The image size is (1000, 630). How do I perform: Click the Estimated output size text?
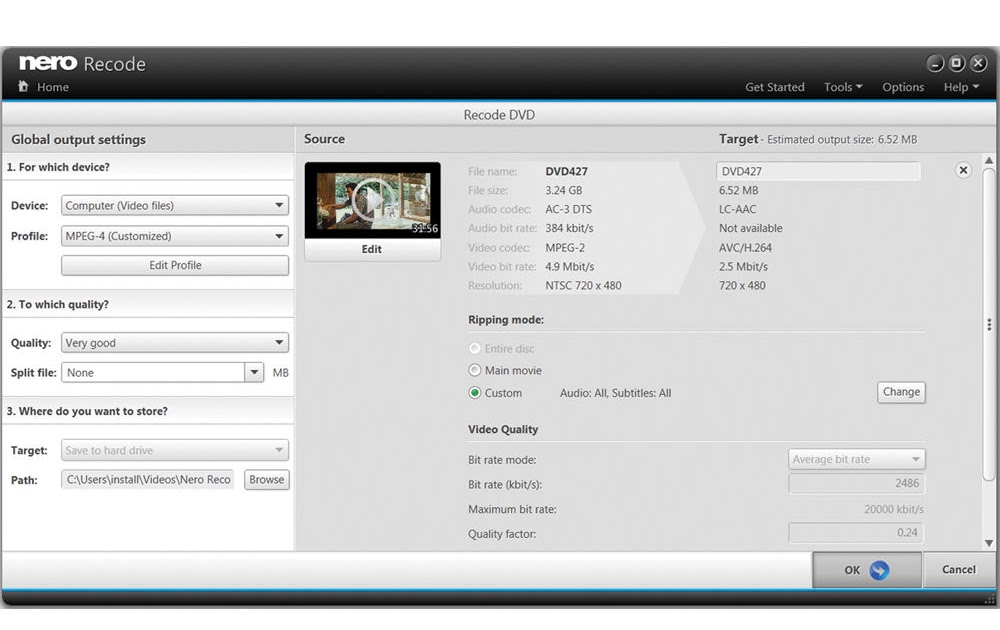coord(842,139)
